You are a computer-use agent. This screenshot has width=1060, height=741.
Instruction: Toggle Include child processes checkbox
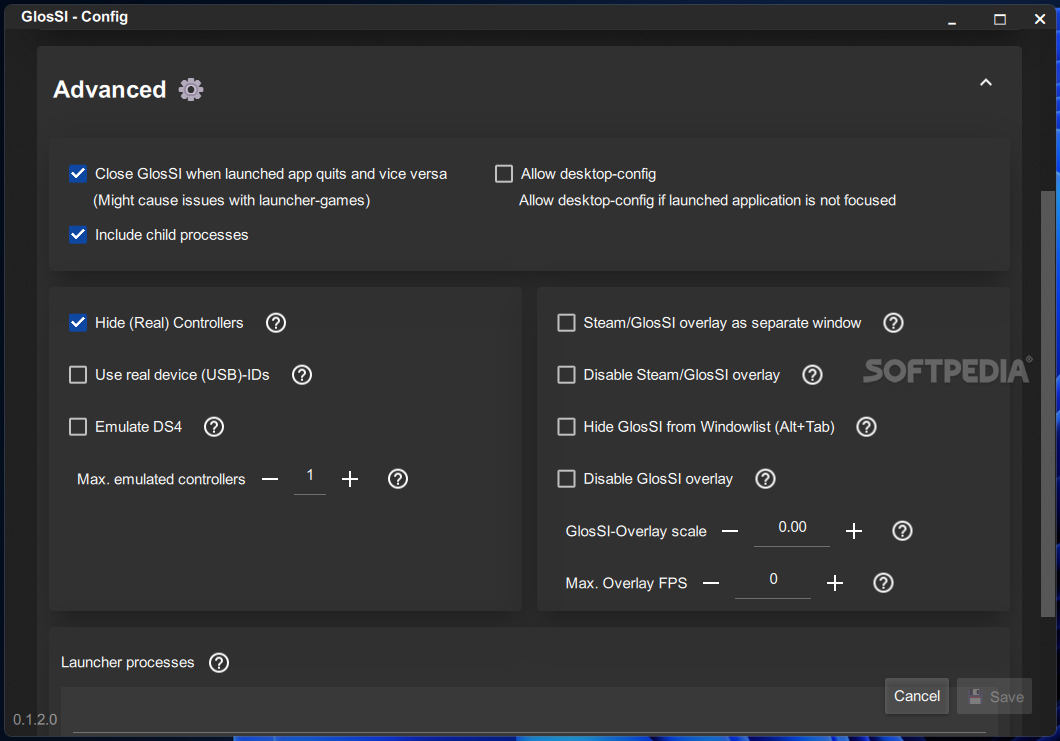click(78, 235)
